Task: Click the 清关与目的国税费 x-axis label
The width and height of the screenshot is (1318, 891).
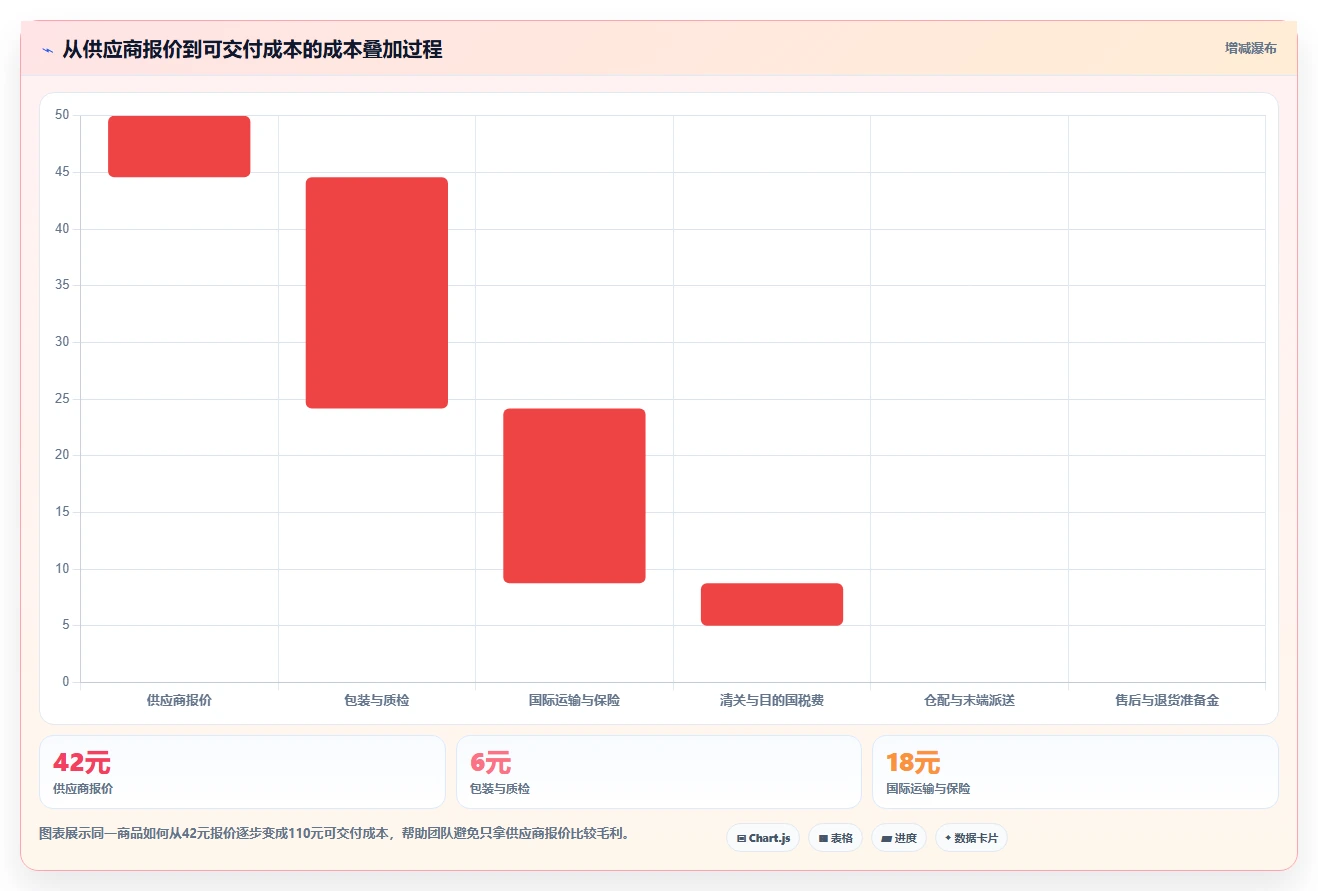Action: pos(772,700)
